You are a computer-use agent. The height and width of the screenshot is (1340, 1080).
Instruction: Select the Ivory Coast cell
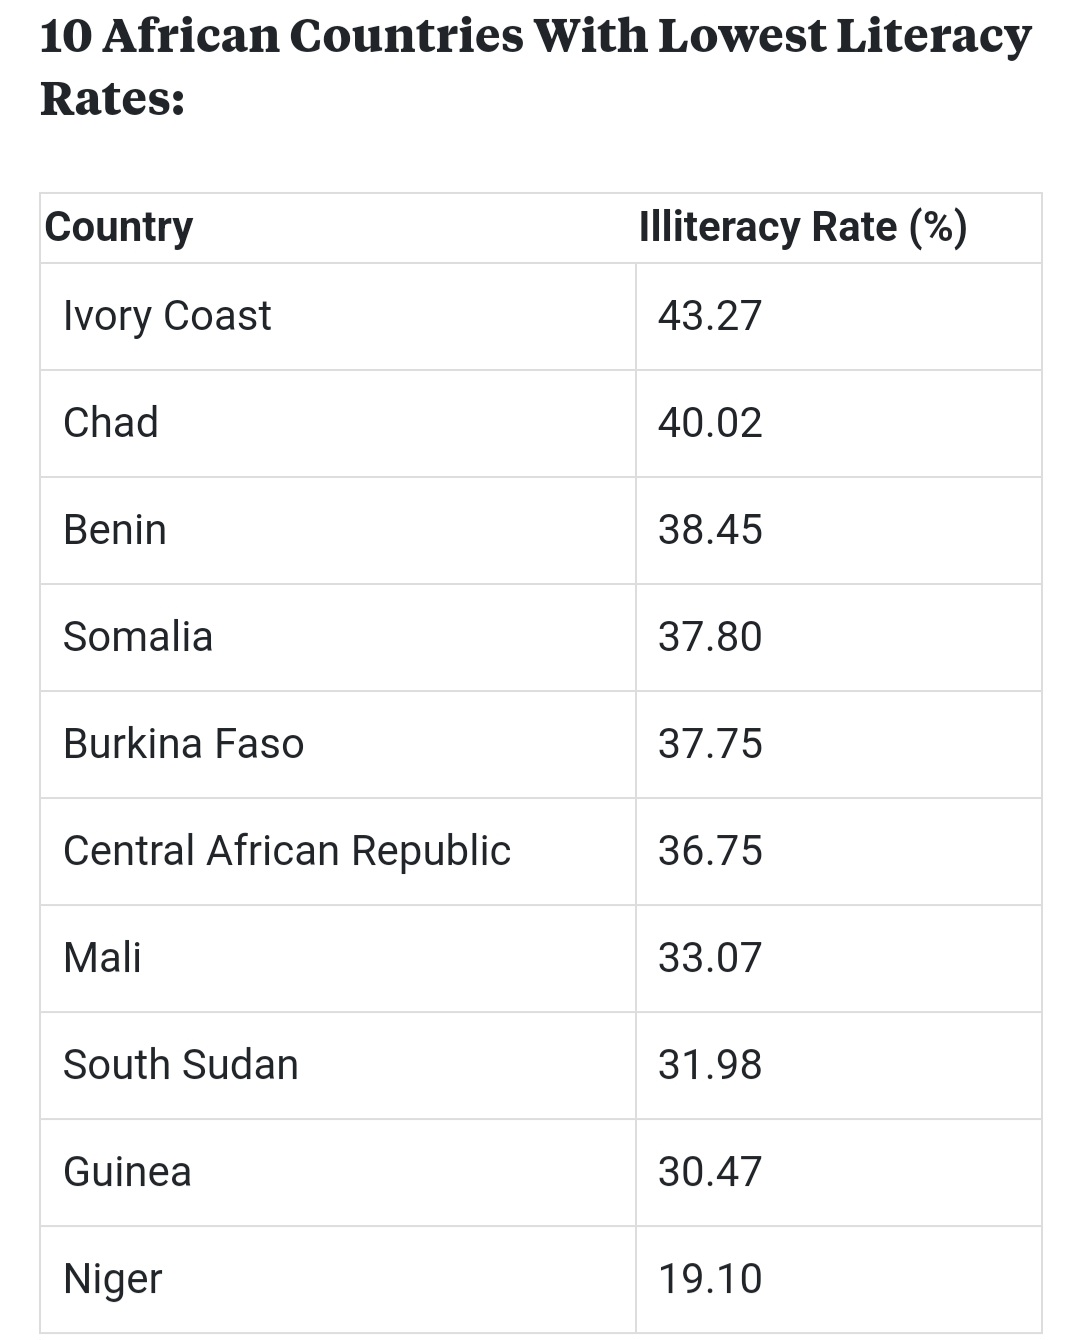click(x=167, y=316)
